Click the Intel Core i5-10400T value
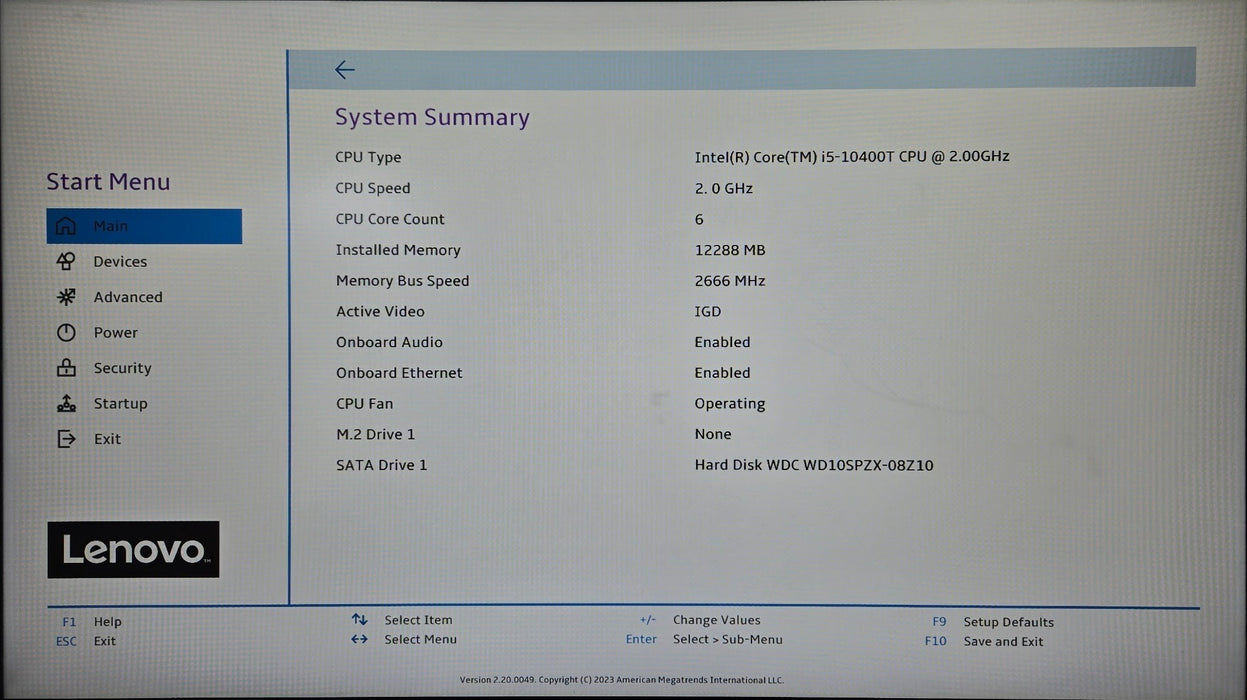This screenshot has height=700, width=1247. tap(852, 156)
